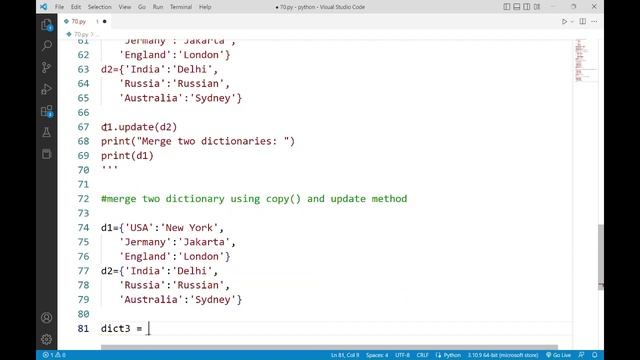Run the Python file with play button
Image resolution: width=640 pixels, height=360 pixels.
tap(564, 22)
